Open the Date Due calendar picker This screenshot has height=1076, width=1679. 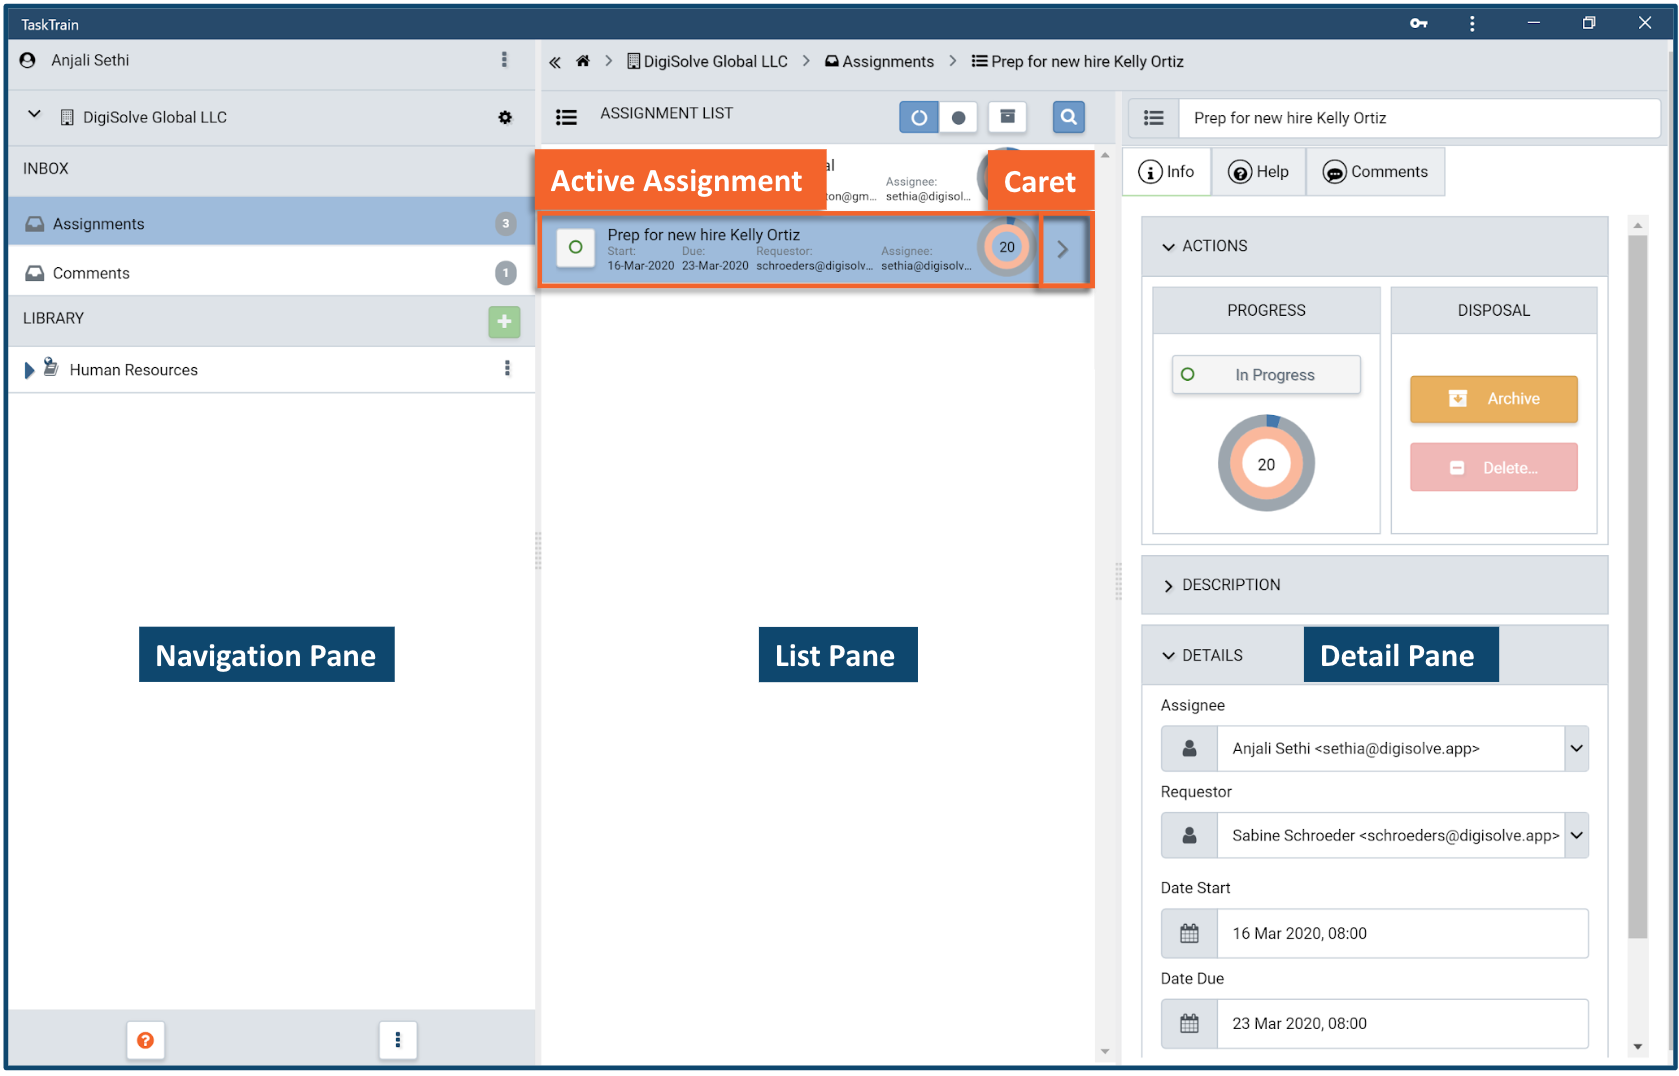tap(1189, 1023)
